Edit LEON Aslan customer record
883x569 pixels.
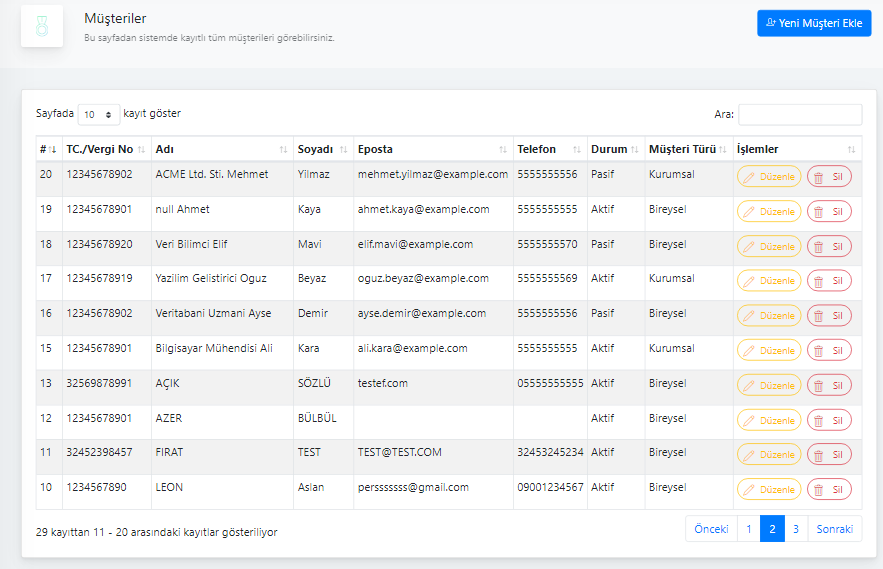(769, 490)
